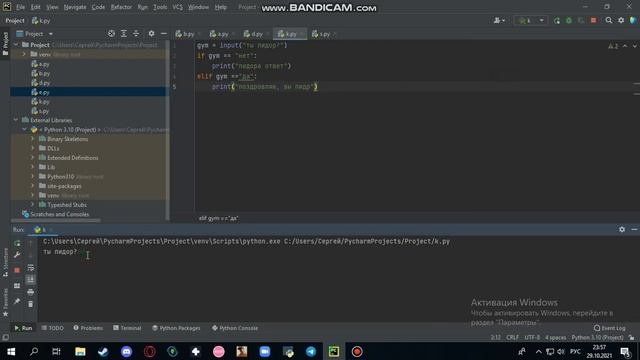Screen dimensions: 640x360
Task: Collapse External Libraries node
Action: point(16,120)
